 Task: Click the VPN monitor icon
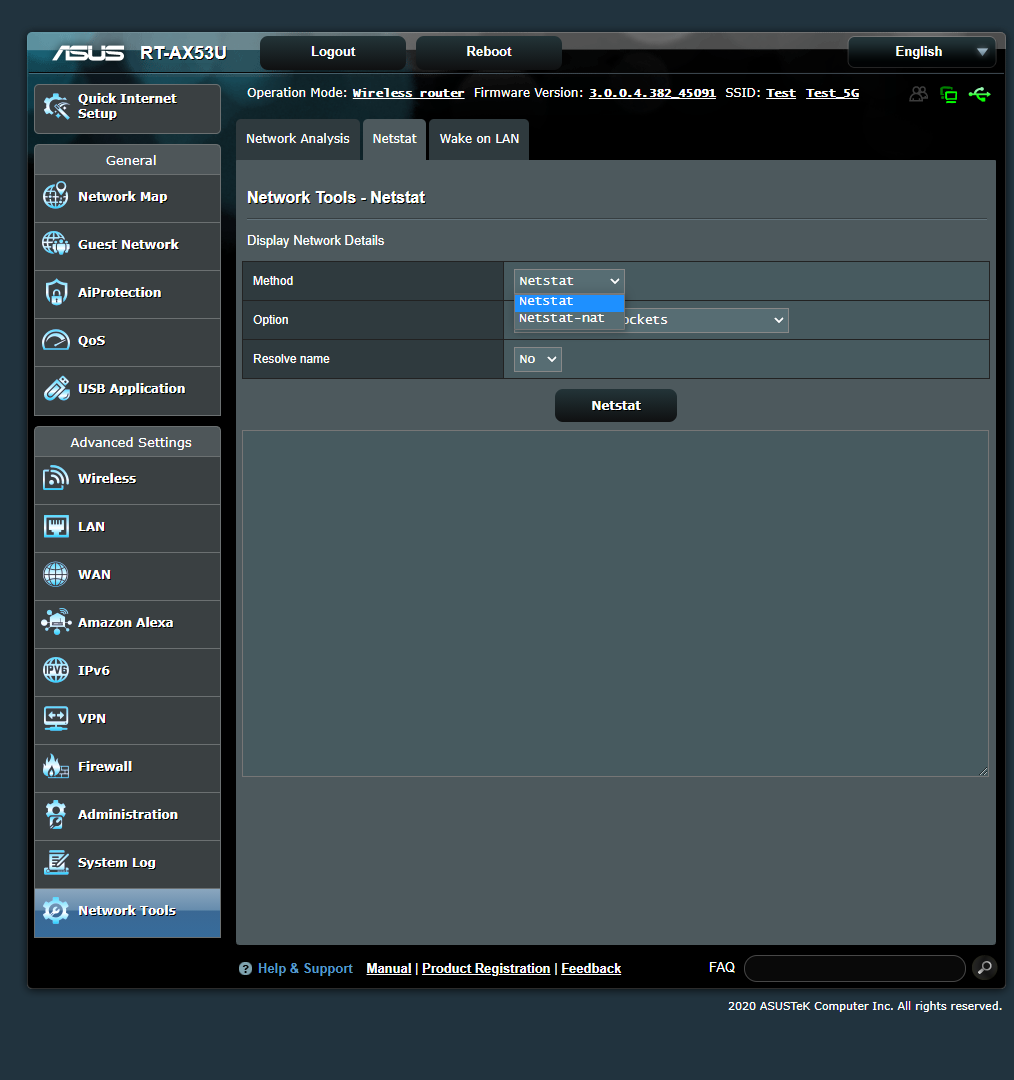56,718
